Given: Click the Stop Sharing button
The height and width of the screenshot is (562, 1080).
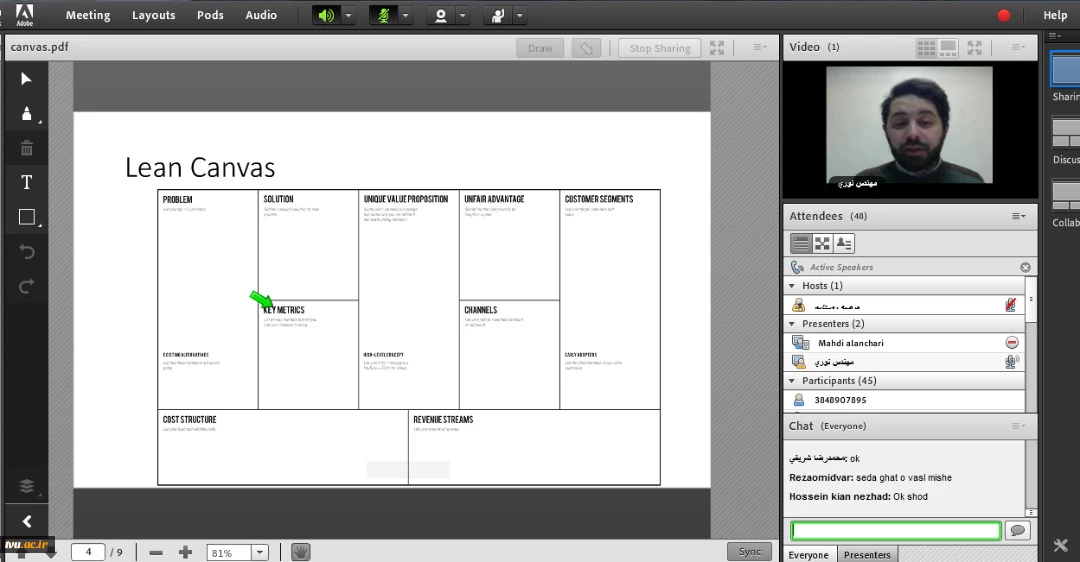Looking at the screenshot, I should 659,48.
